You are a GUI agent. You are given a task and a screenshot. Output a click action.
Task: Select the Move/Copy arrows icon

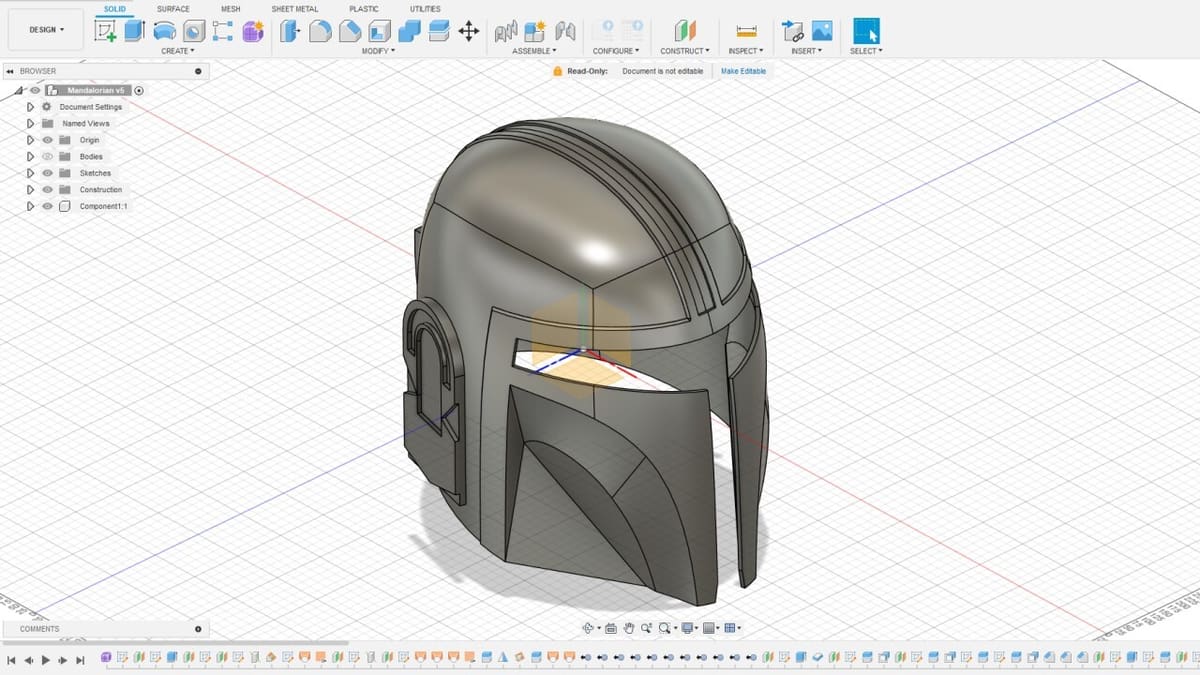(468, 31)
